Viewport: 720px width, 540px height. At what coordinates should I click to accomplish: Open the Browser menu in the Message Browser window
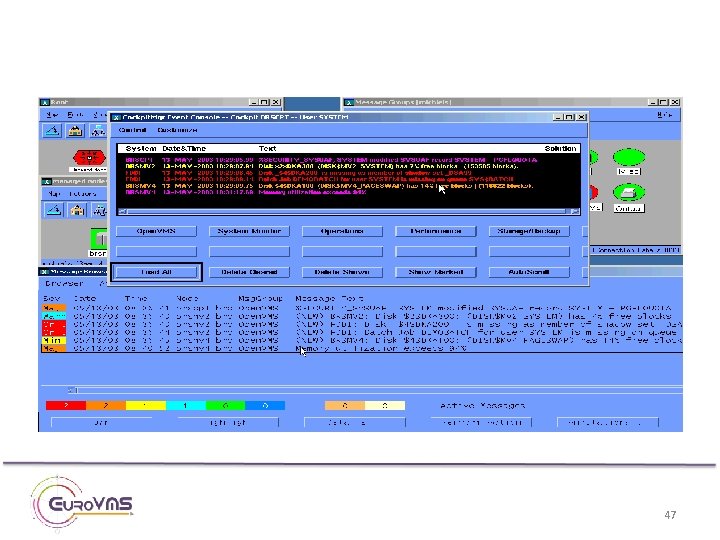(x=64, y=283)
